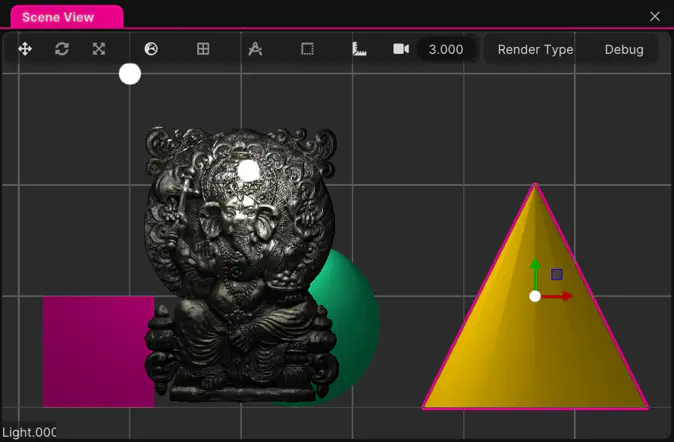Select the magenta cube object

(x=95, y=350)
